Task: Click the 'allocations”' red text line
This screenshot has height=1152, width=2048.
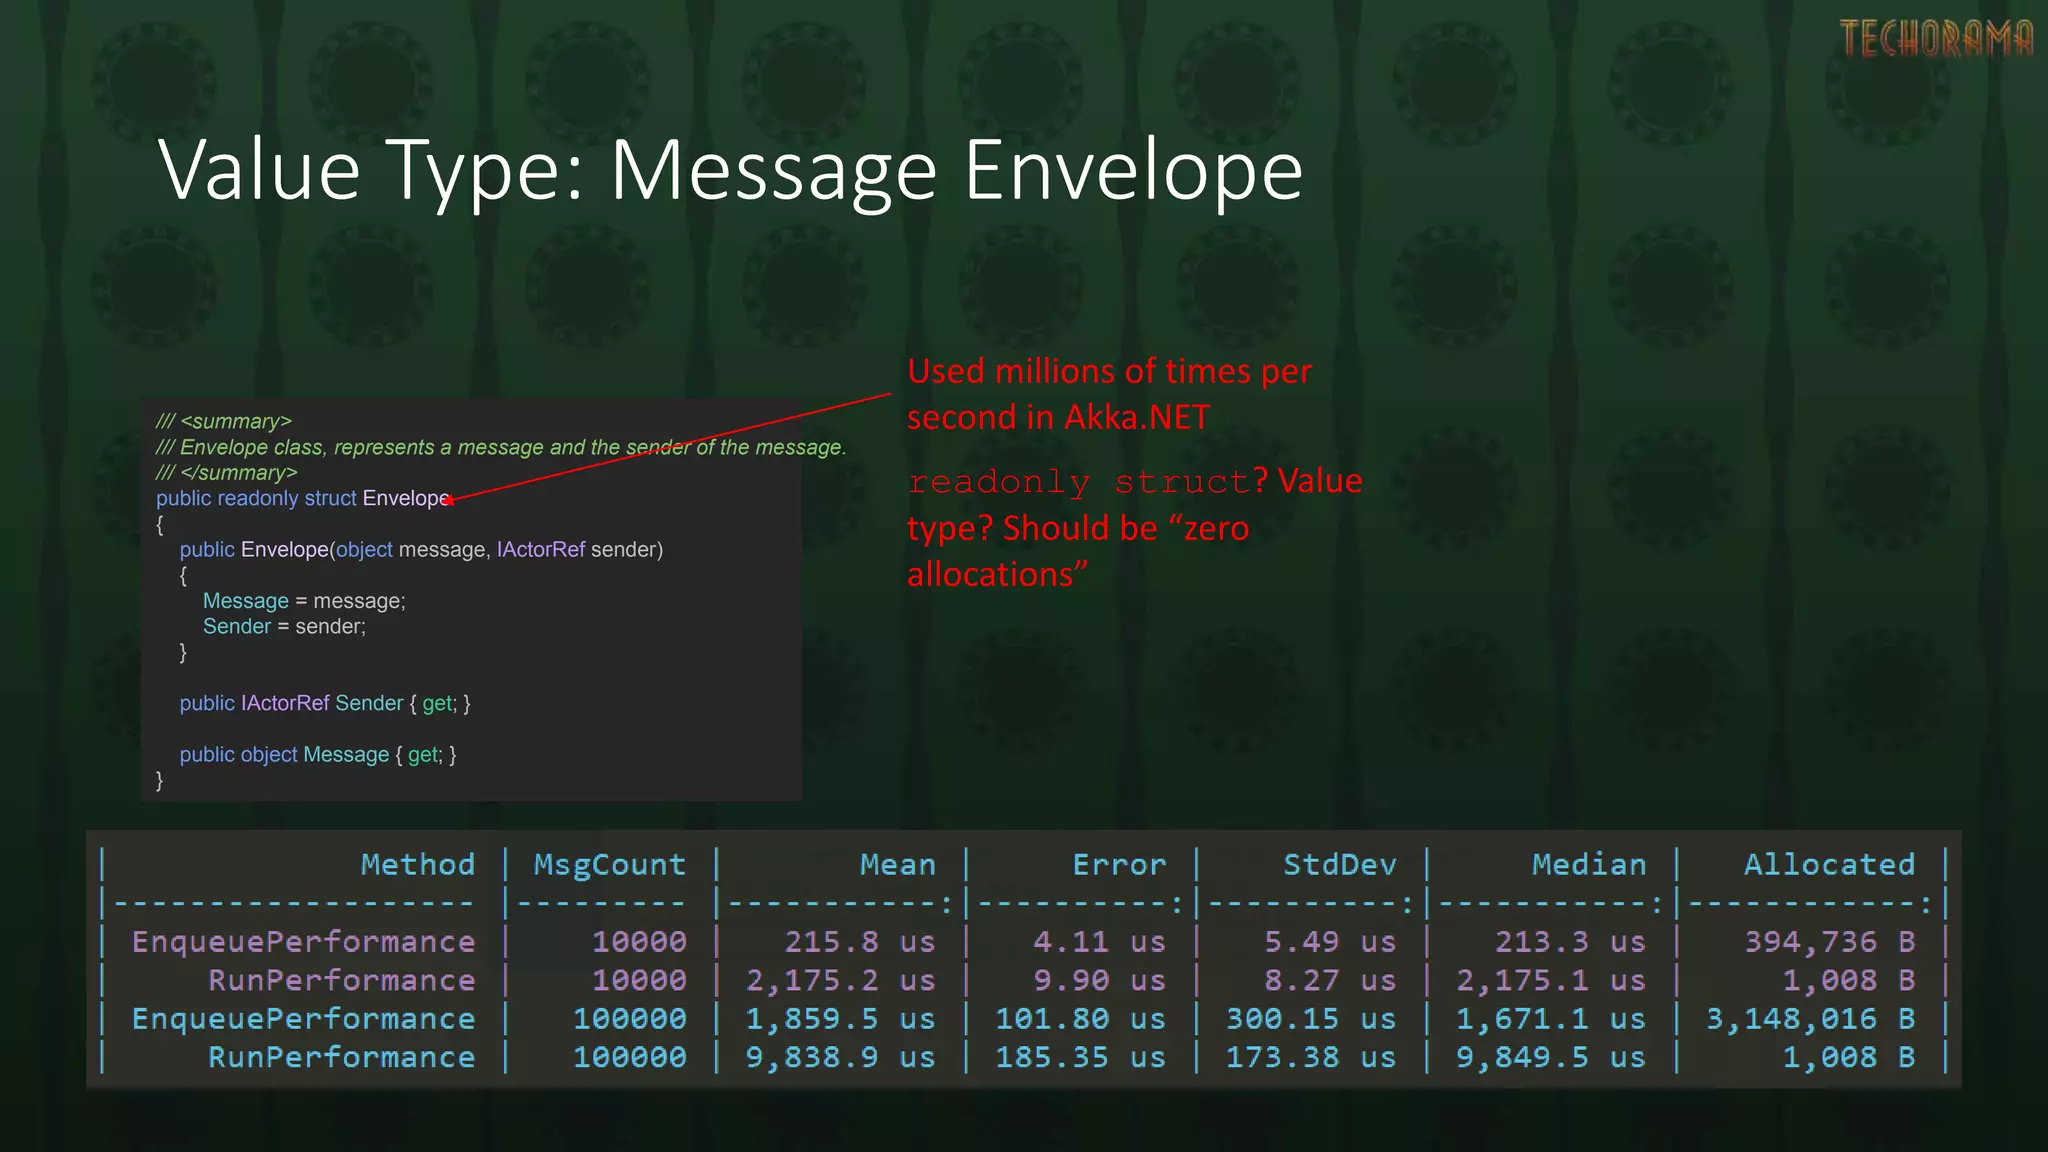Action: [x=997, y=574]
